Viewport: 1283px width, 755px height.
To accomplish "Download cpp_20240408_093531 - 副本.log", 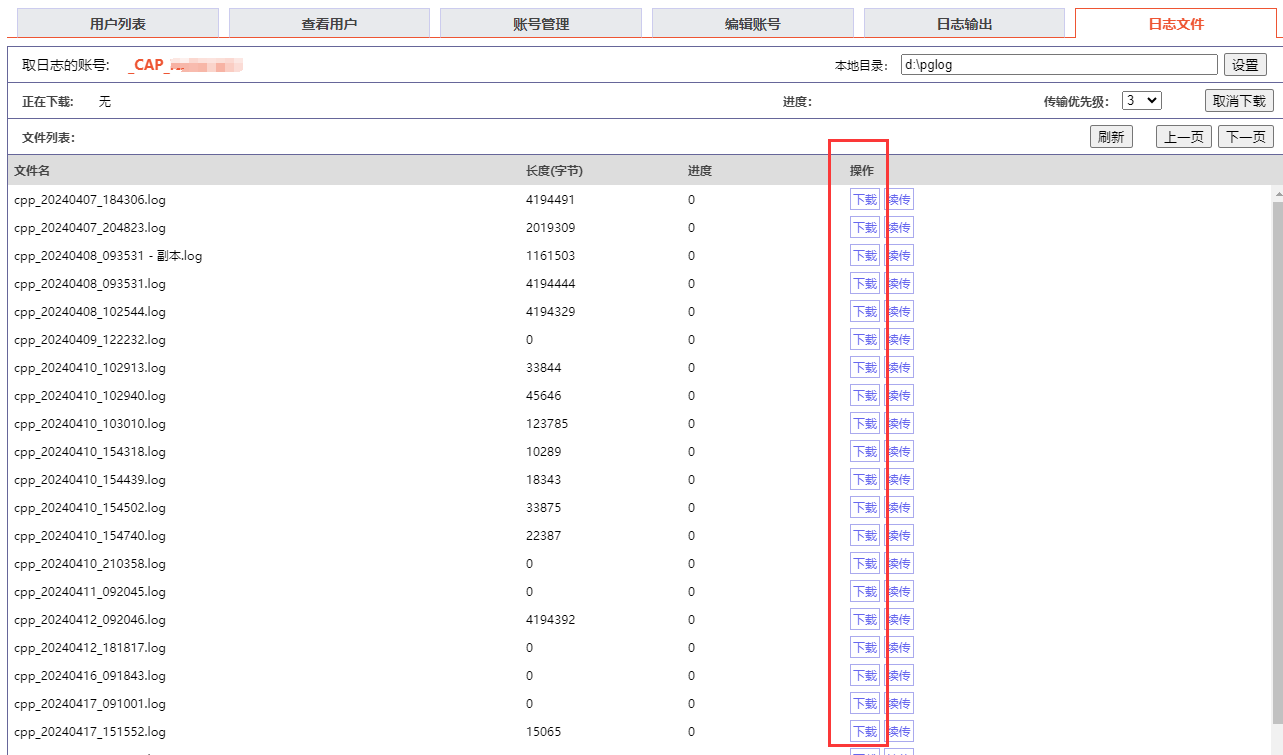I will pyautogui.click(x=864, y=256).
